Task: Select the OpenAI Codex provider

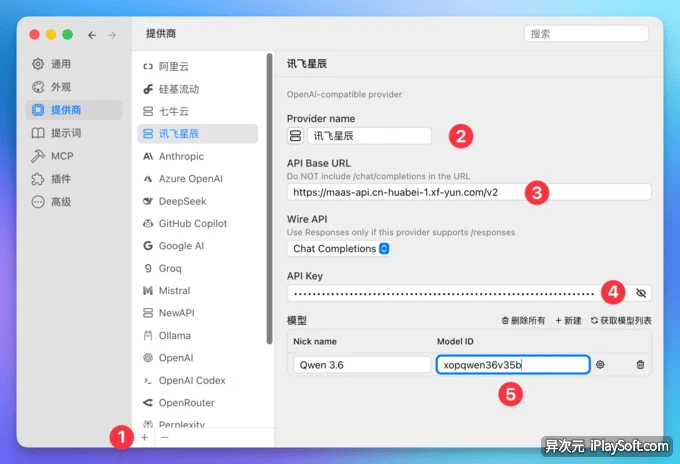Action: tap(198, 380)
